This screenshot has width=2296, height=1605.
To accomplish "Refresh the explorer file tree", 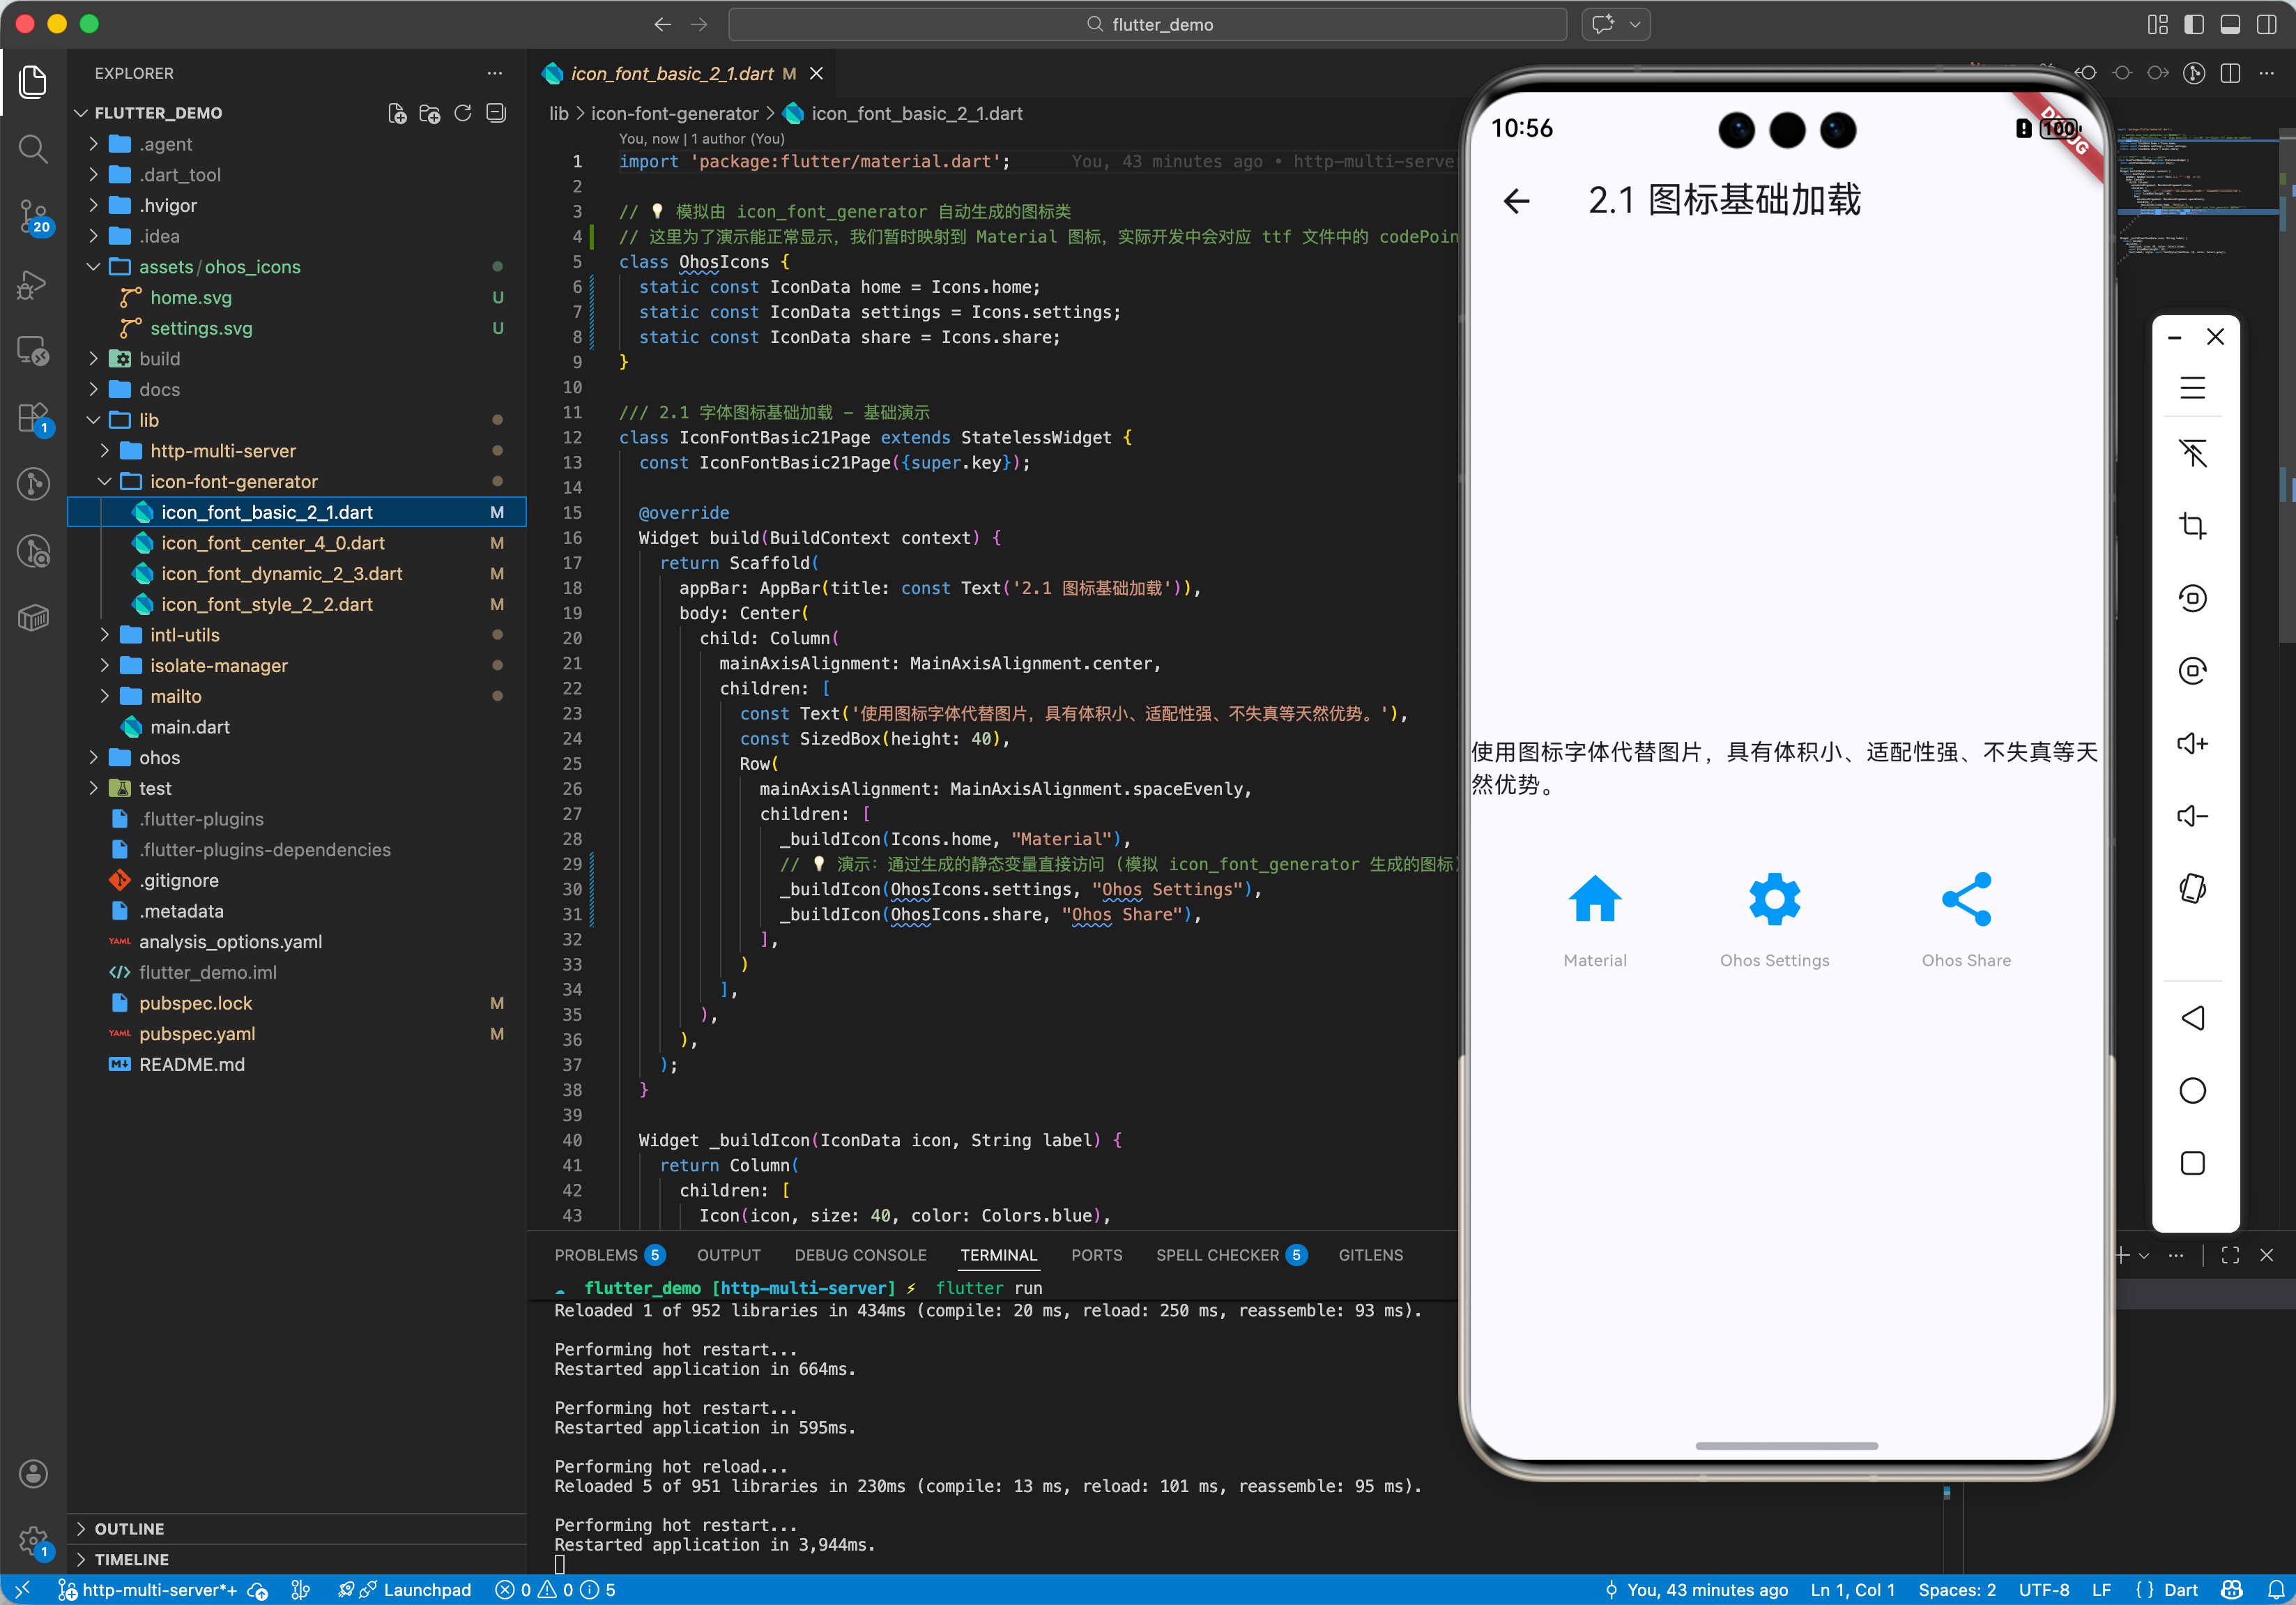I will click(463, 113).
